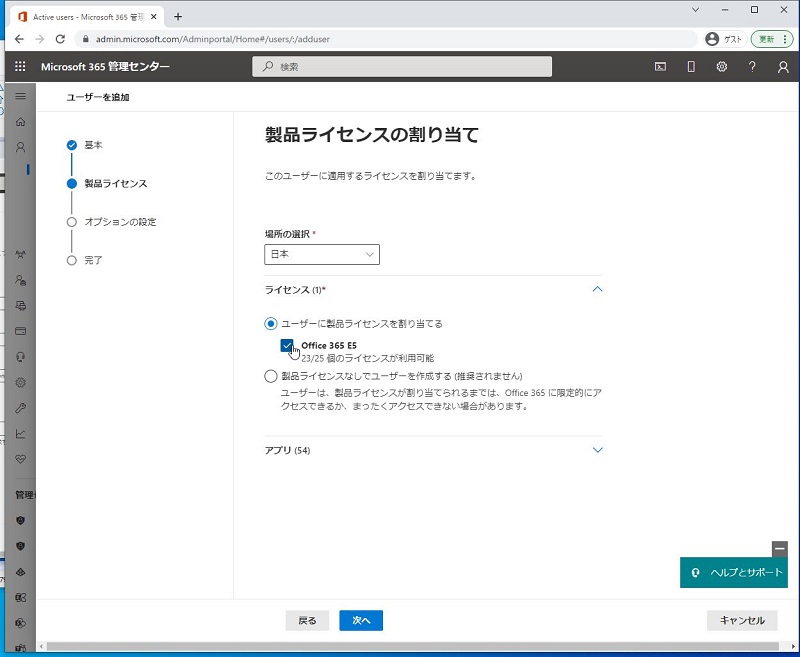This screenshot has width=800, height=657.
Task: Open the Users section in the sidebar
Action: pos(20,147)
